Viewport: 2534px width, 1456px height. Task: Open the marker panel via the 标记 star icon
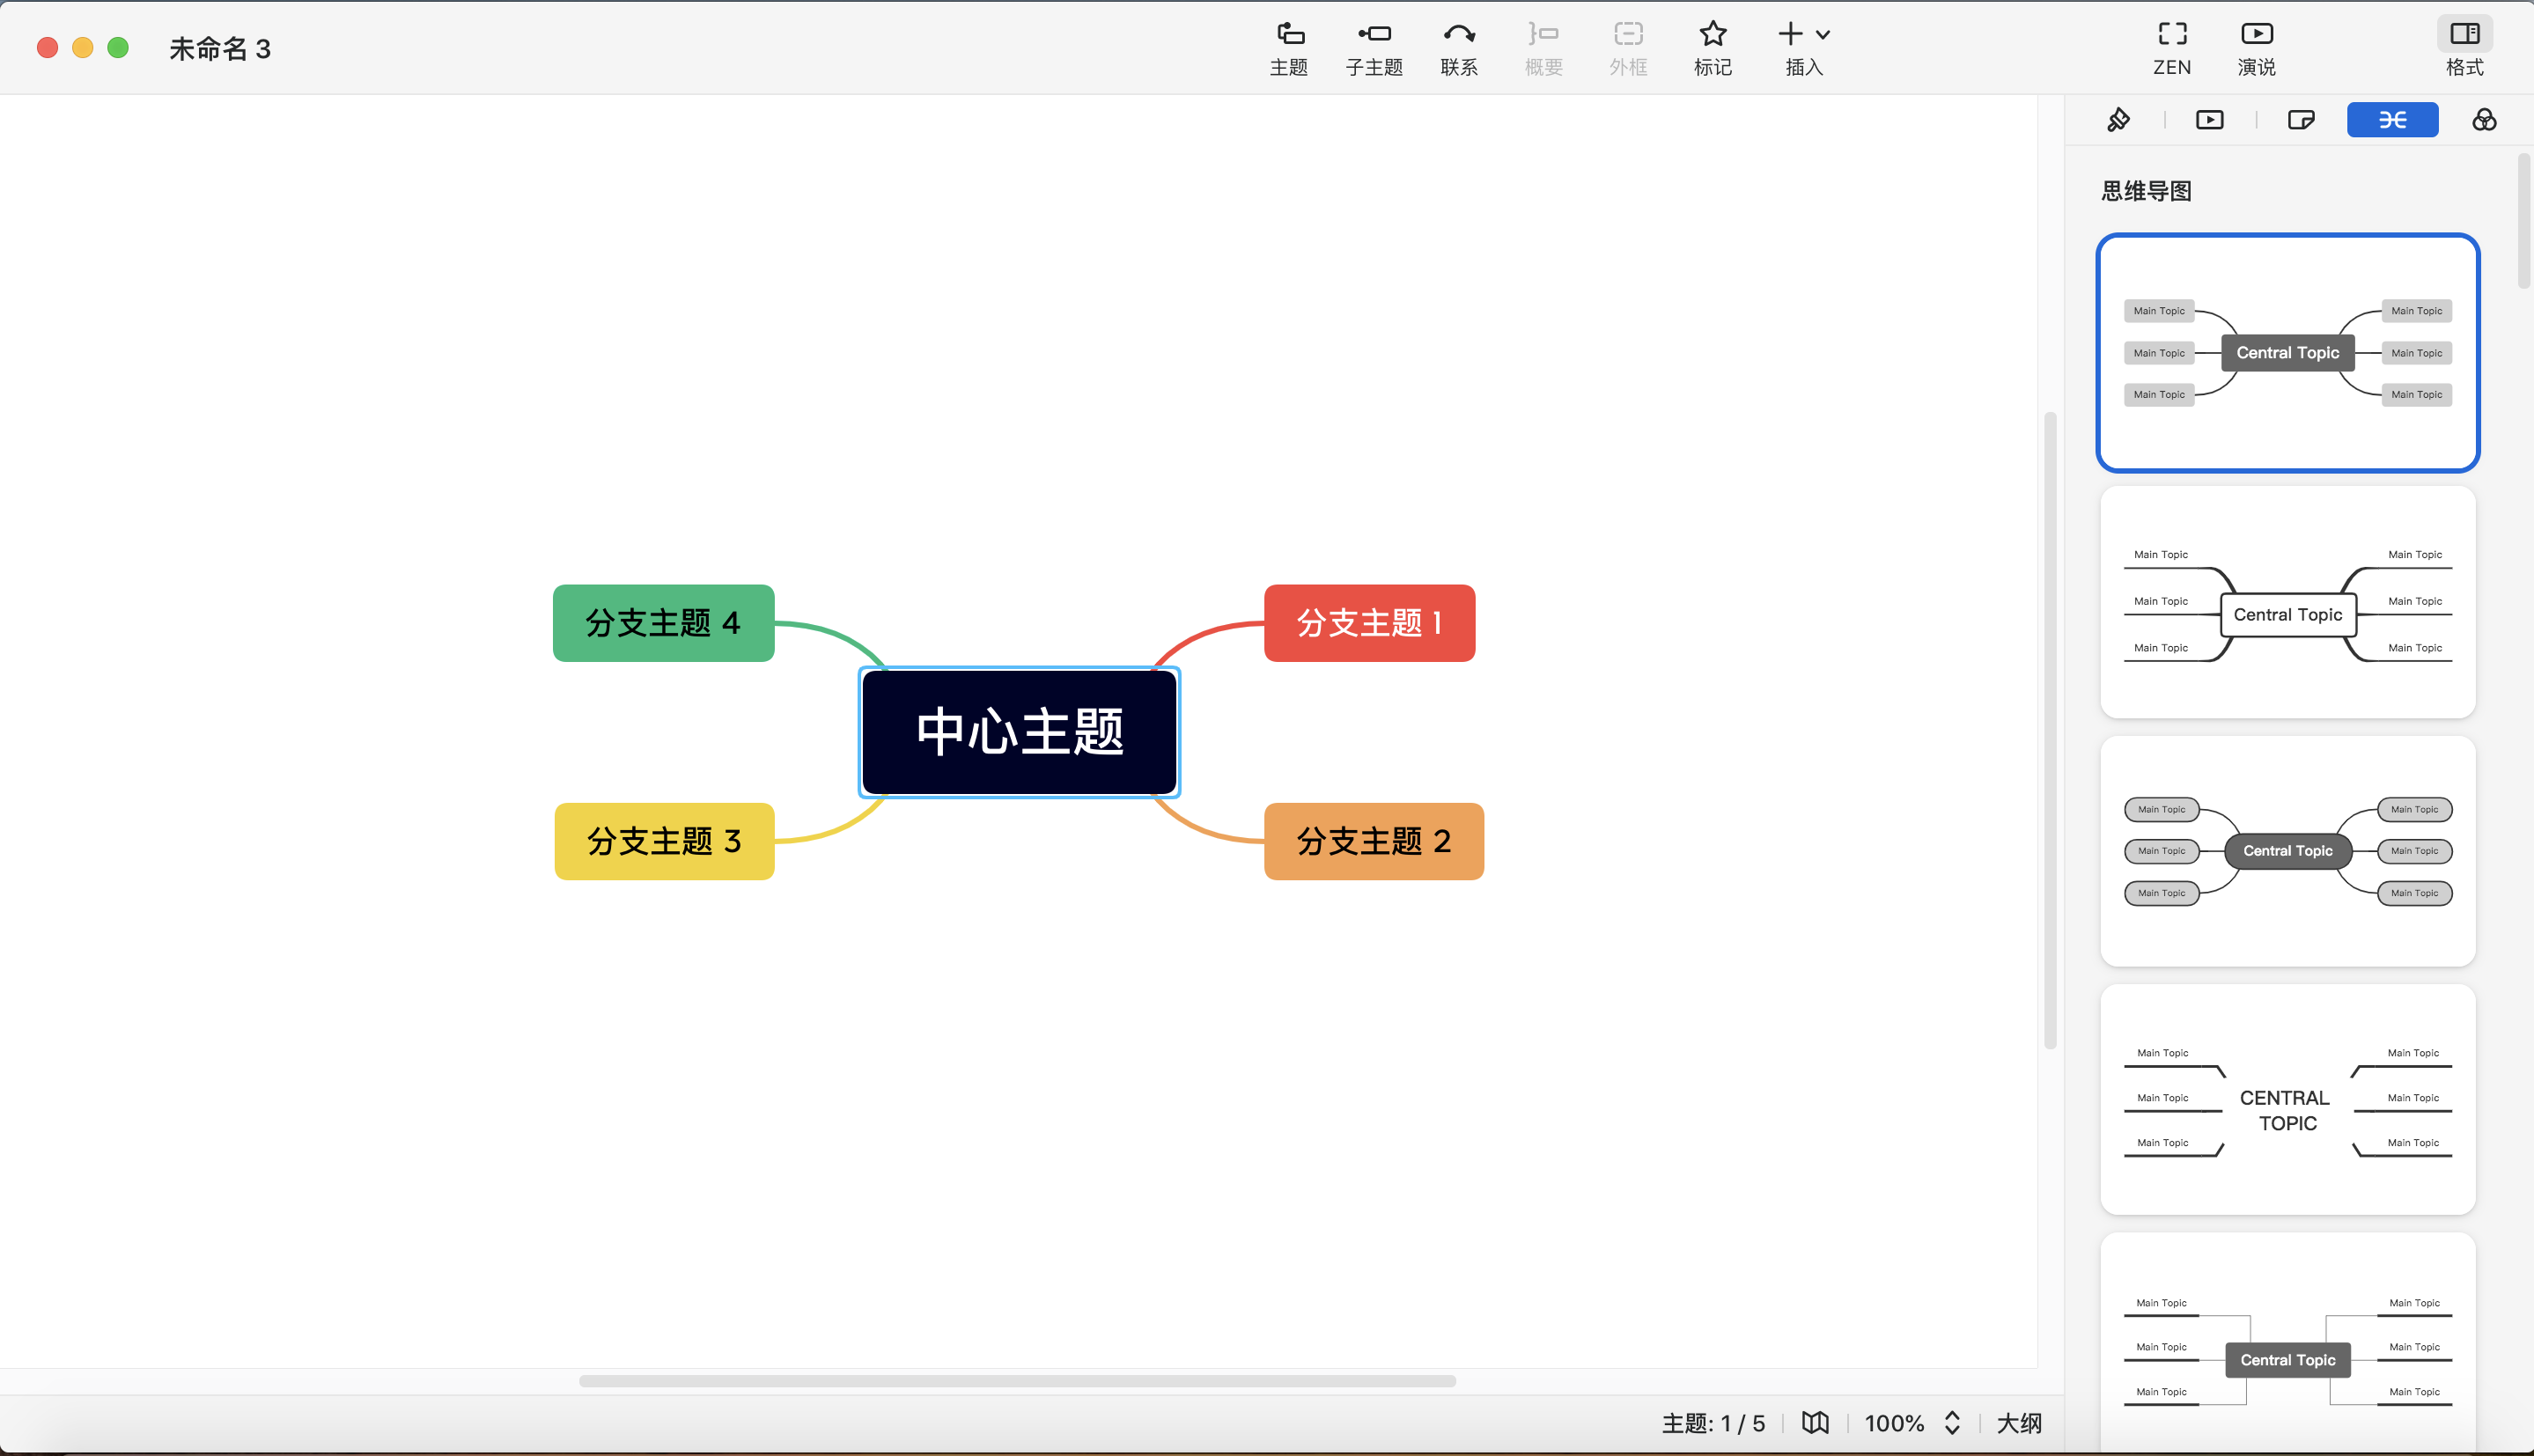pos(1712,46)
